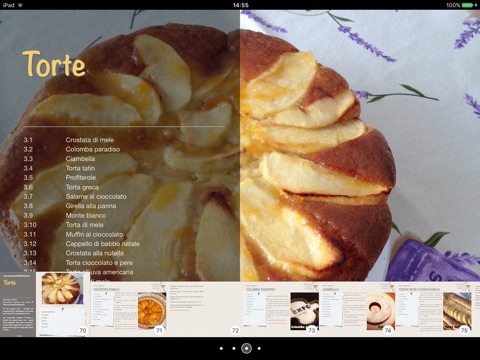This screenshot has height=360, width=480.
Task: Jump to Profiterole section 3.5
Action: 81,178
